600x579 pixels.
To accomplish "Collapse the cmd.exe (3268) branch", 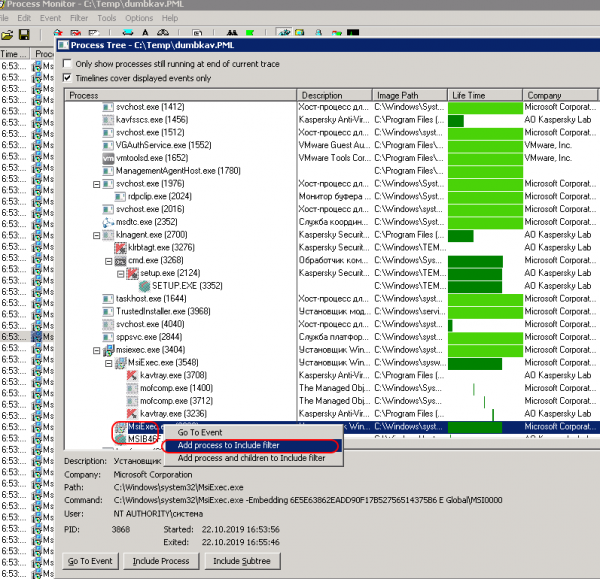I will [x=107, y=260].
